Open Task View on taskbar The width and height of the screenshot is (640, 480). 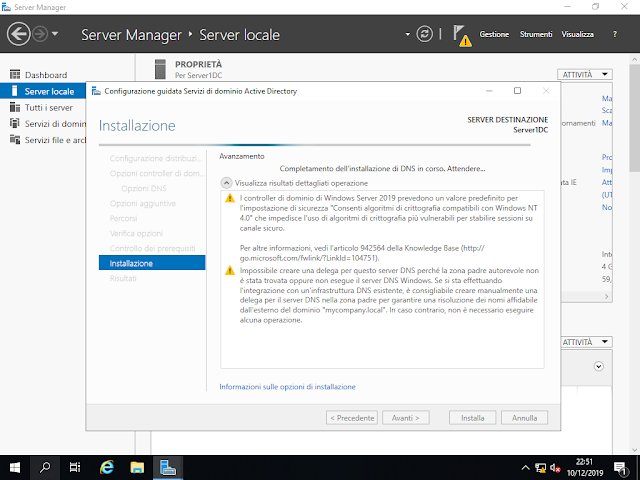click(x=75, y=467)
